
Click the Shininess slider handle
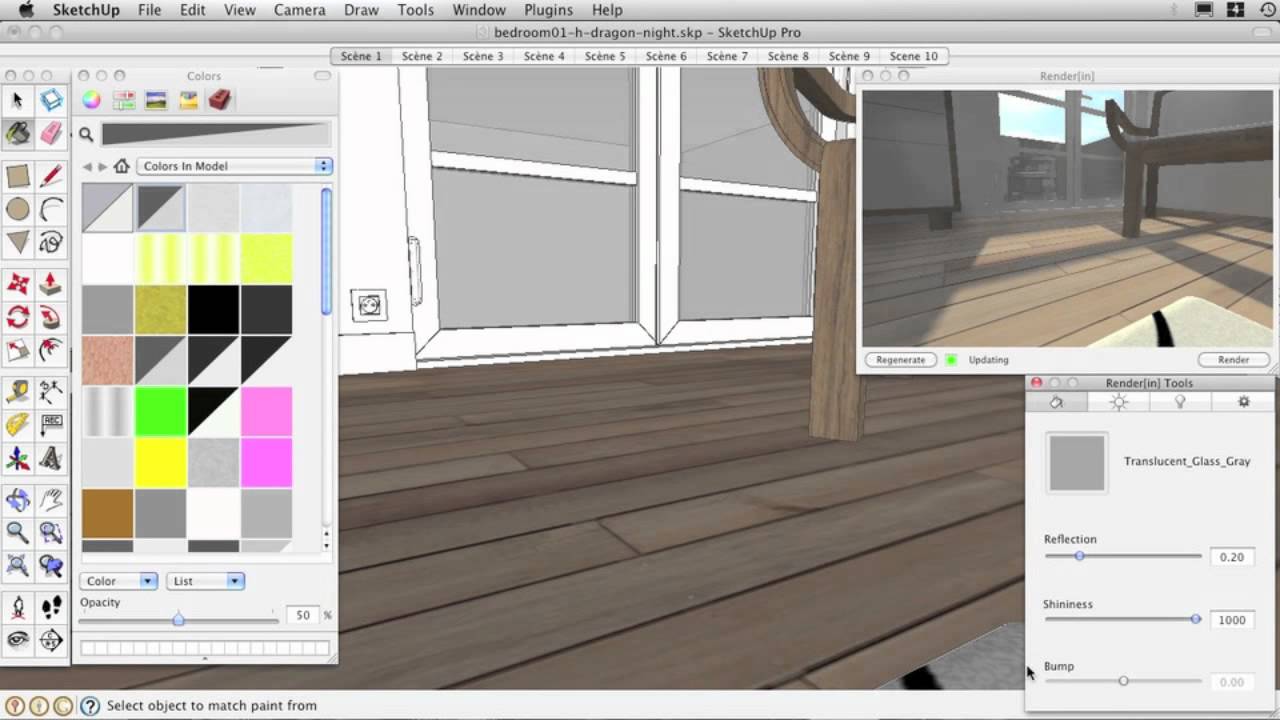click(x=1196, y=619)
